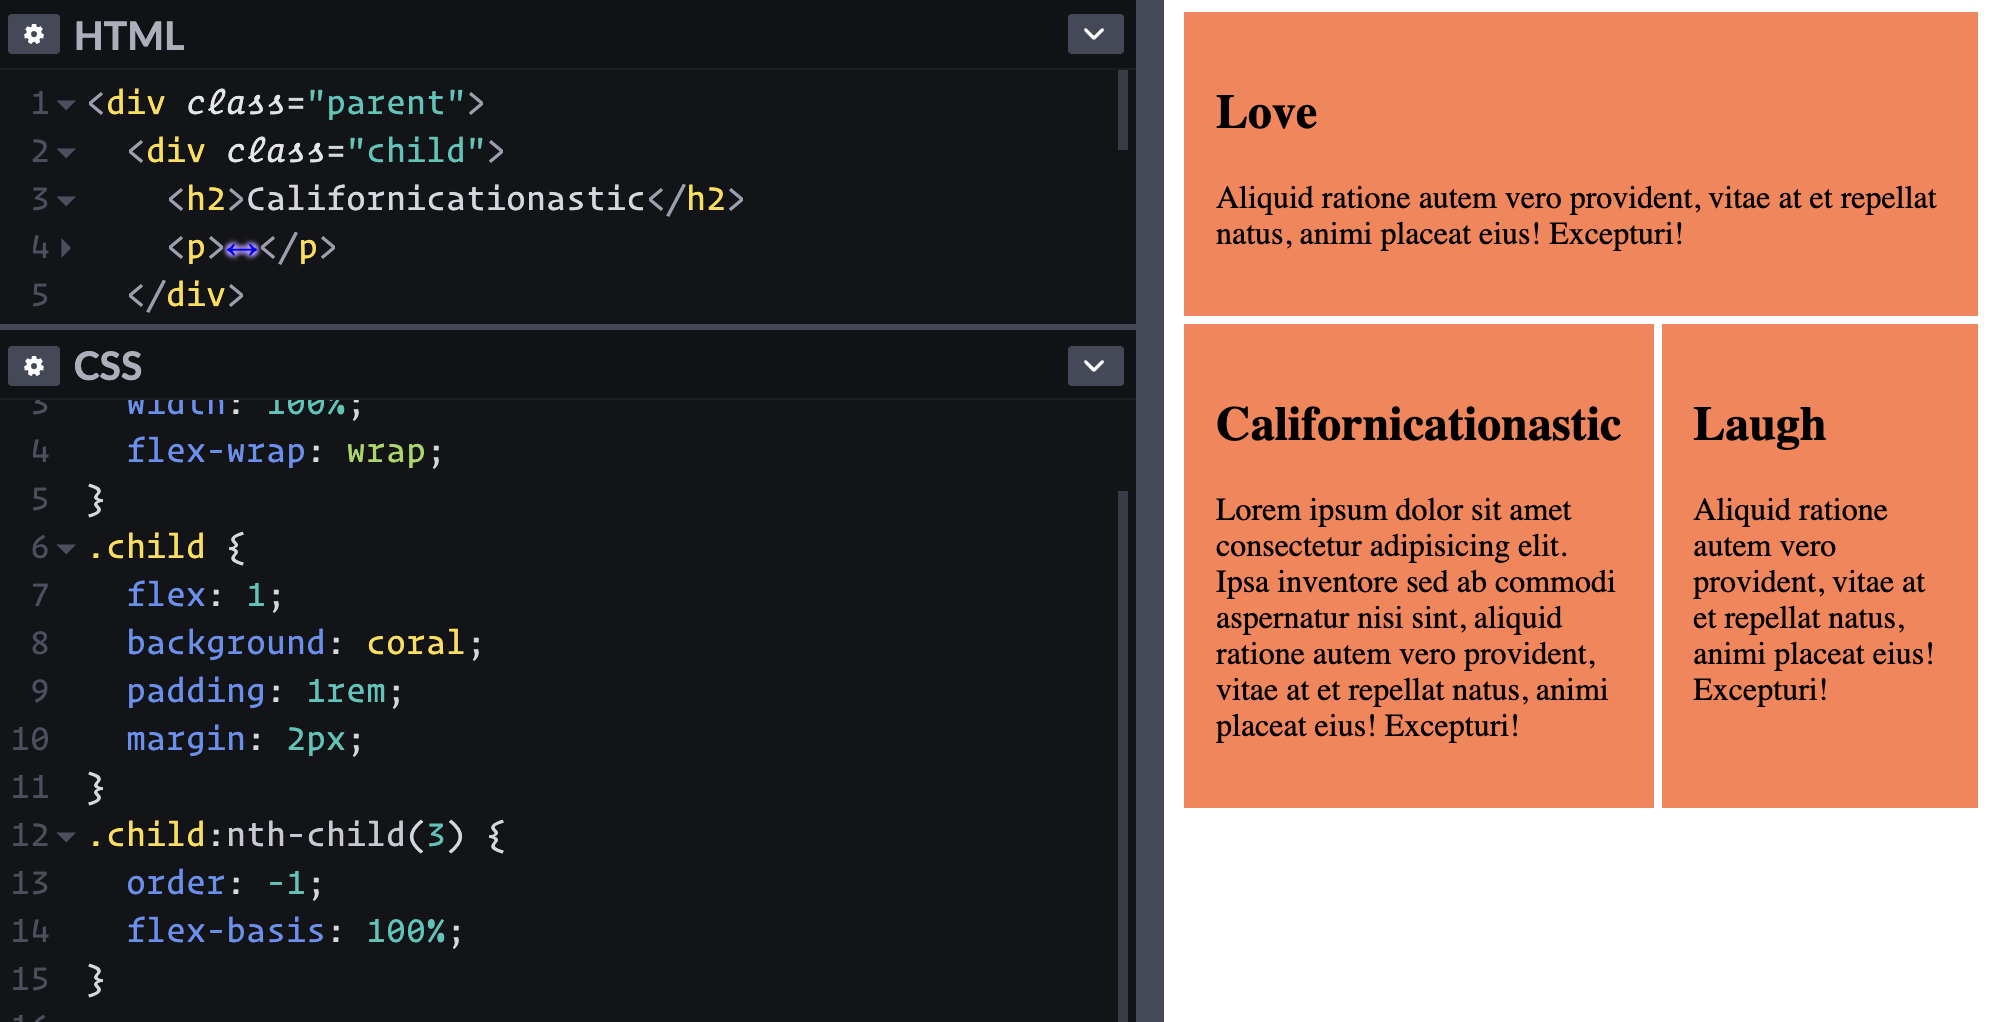The width and height of the screenshot is (1996, 1022).
Task: Click the paragraph under the Love heading
Action: pos(1576,216)
